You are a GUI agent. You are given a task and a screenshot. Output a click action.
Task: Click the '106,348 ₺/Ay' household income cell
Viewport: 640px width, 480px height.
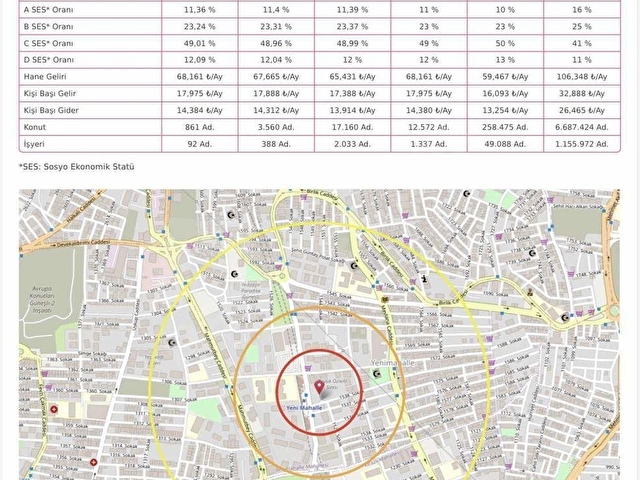click(582, 77)
